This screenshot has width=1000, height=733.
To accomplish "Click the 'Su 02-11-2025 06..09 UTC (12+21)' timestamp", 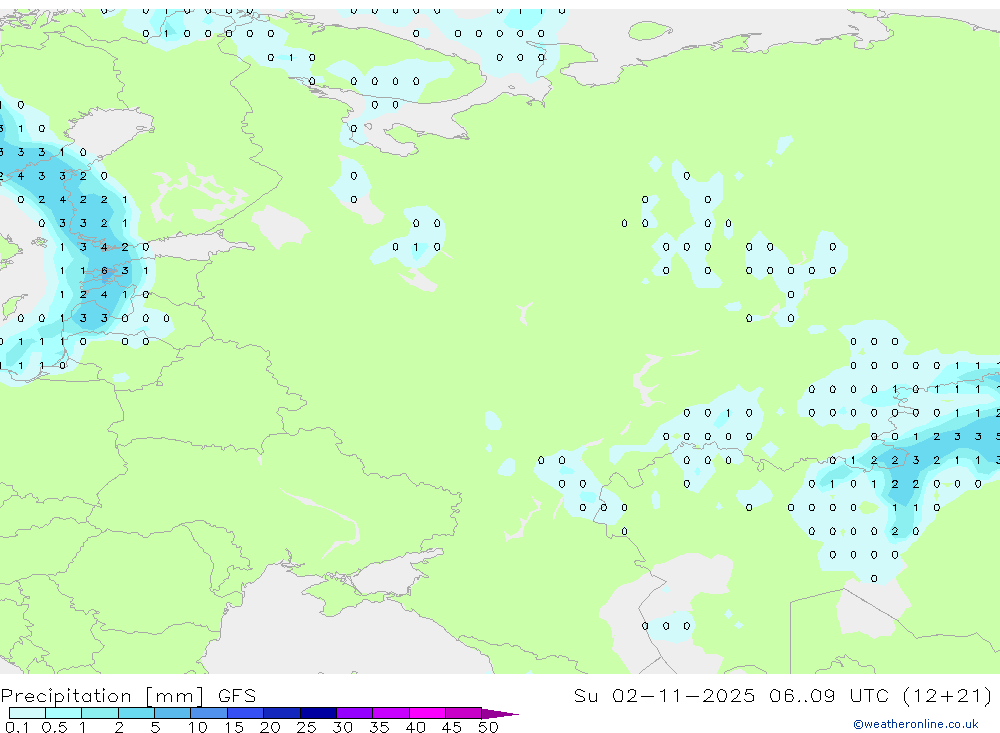I will tap(783, 696).
